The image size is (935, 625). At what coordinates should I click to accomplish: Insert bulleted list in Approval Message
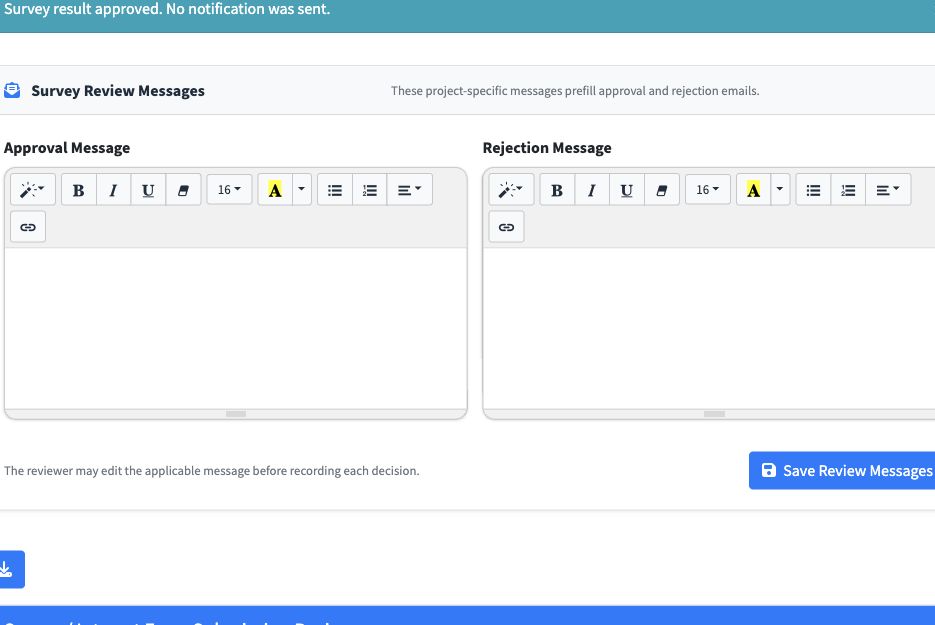[x=335, y=190]
